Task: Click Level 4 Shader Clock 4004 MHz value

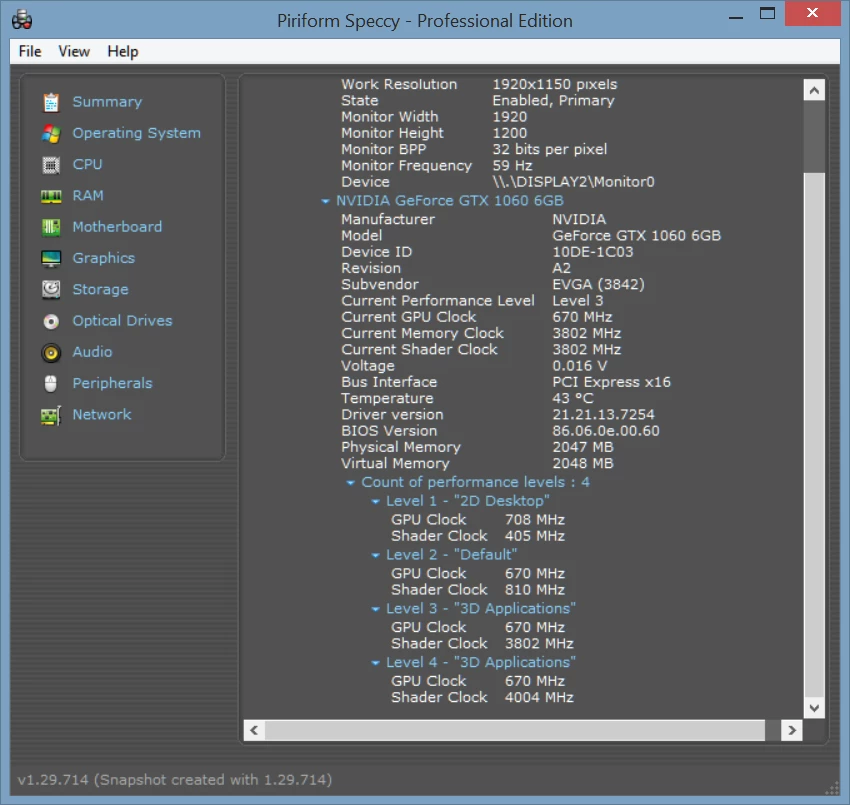Action: tap(539, 698)
